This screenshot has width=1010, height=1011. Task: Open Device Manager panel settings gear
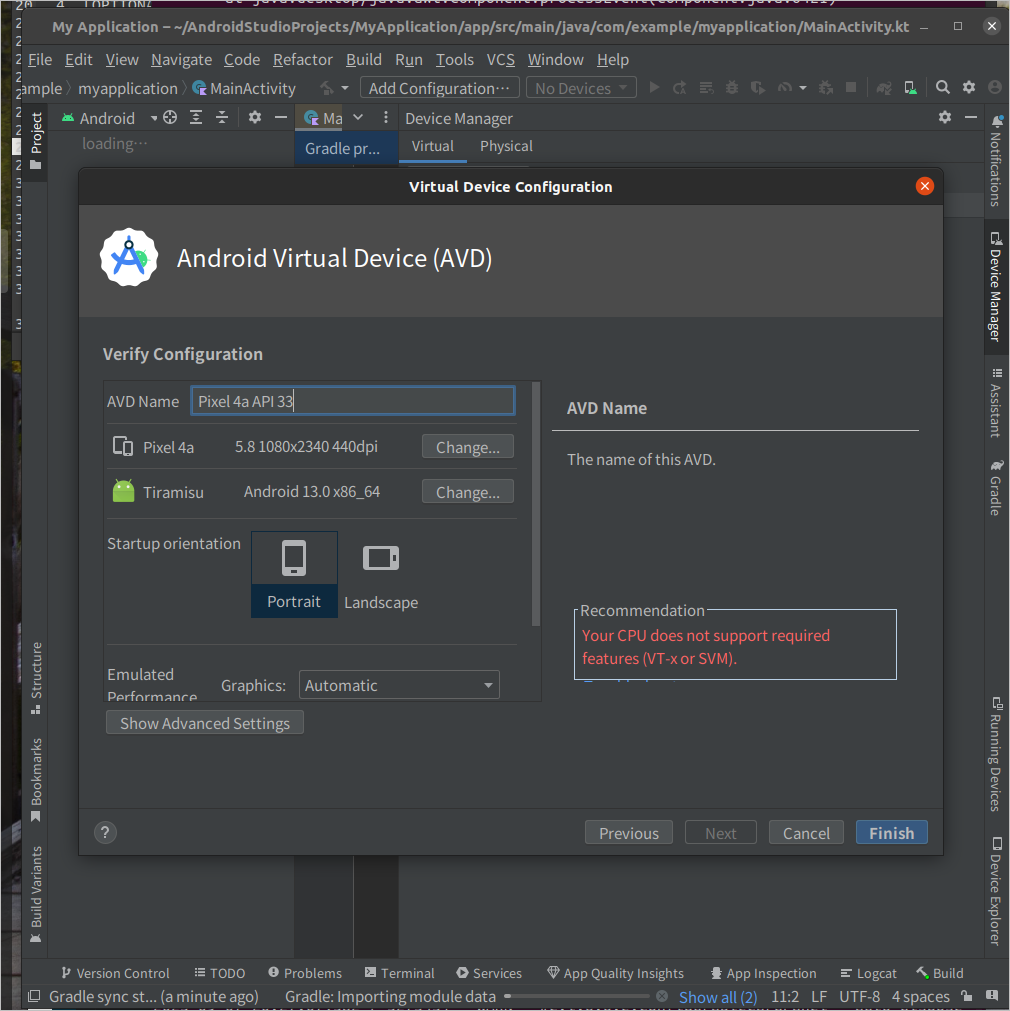point(945,117)
